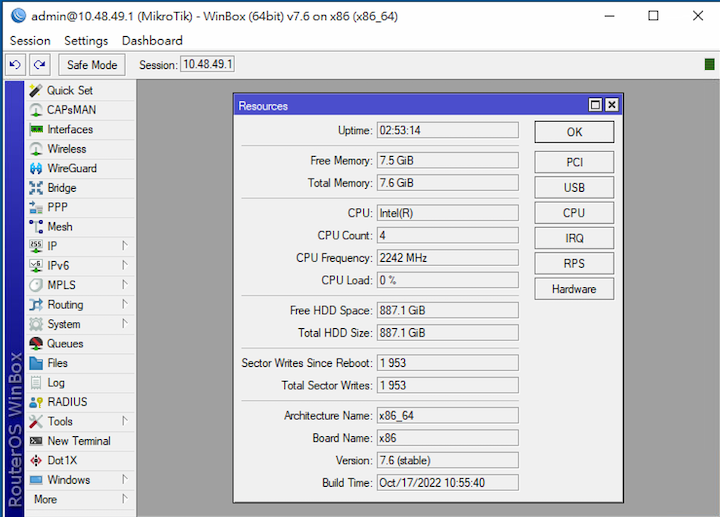Click the IP menu icon
The height and width of the screenshot is (517, 720).
pos(36,246)
